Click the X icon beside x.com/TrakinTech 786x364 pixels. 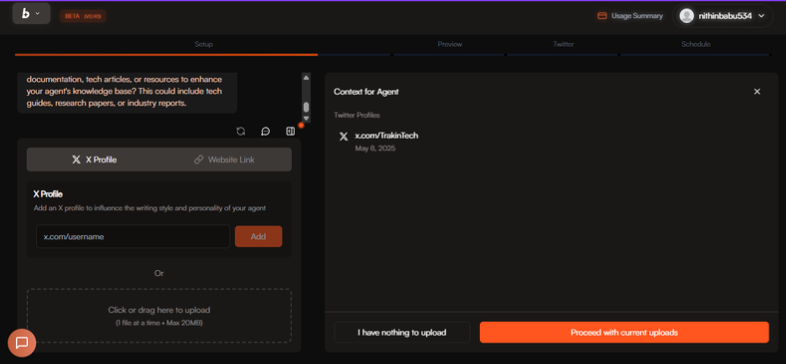(x=343, y=136)
